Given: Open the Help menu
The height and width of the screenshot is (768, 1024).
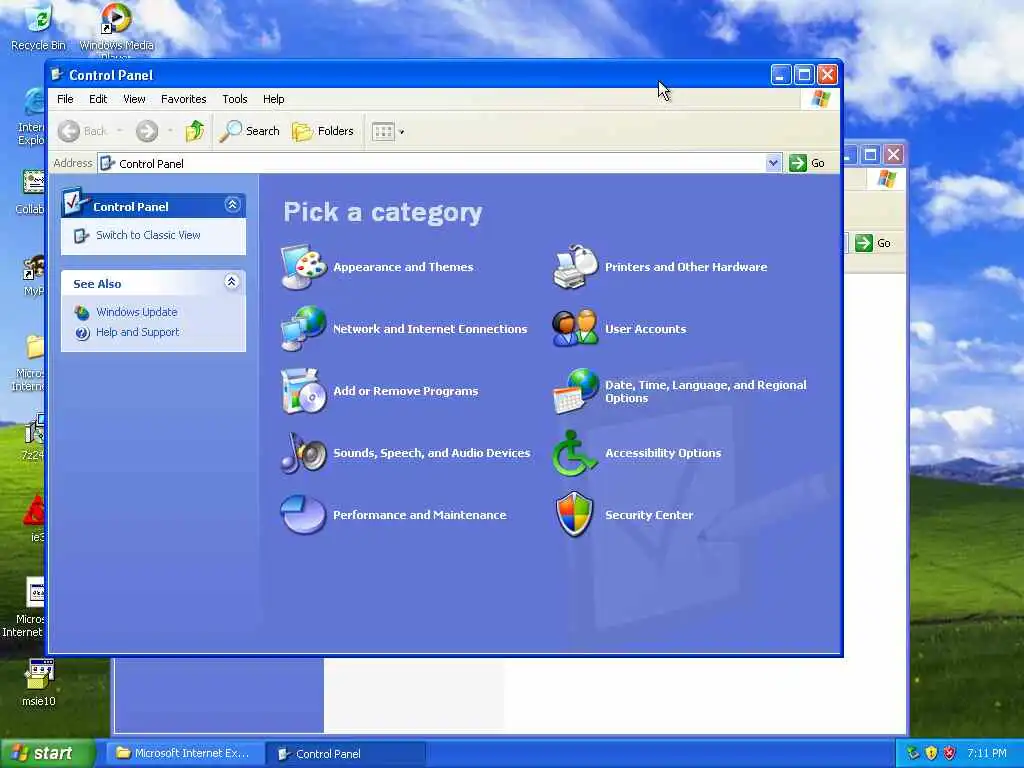Looking at the screenshot, I should tap(274, 99).
